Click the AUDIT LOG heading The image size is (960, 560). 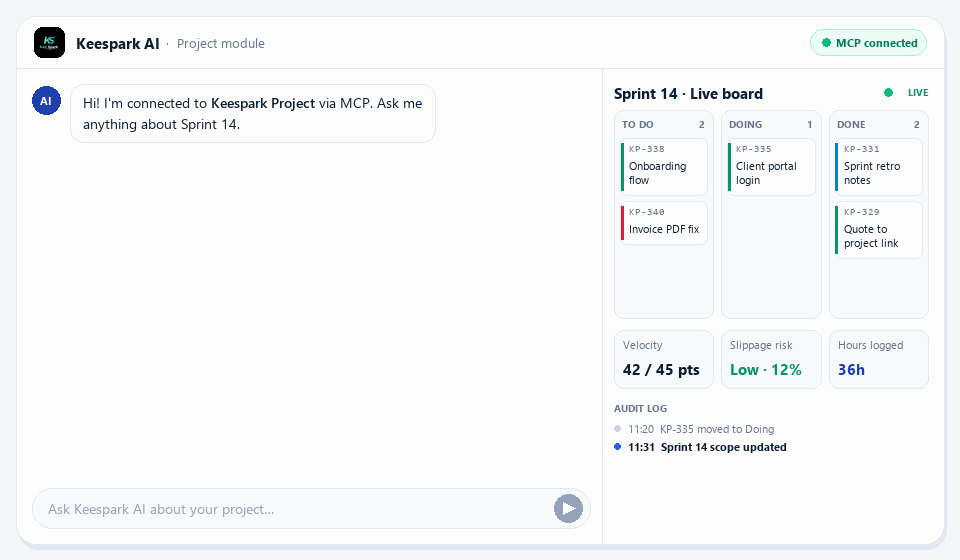pyautogui.click(x=640, y=408)
